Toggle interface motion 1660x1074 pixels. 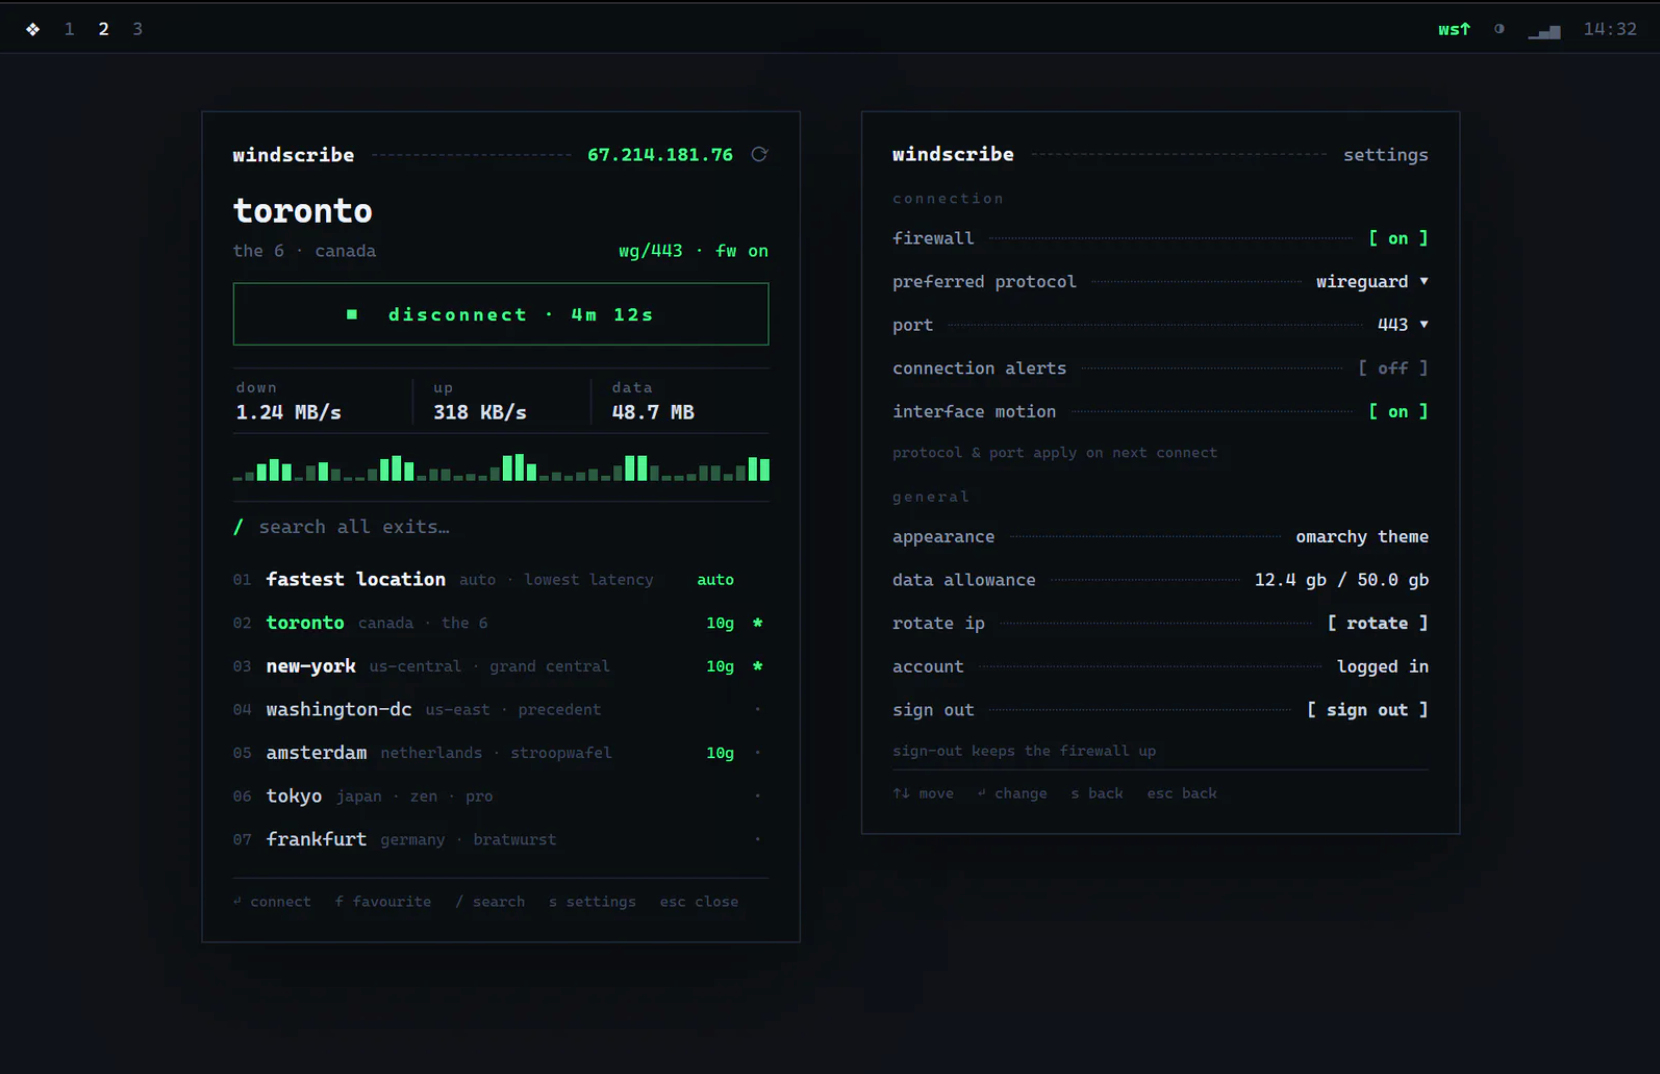pyautogui.click(x=1398, y=411)
